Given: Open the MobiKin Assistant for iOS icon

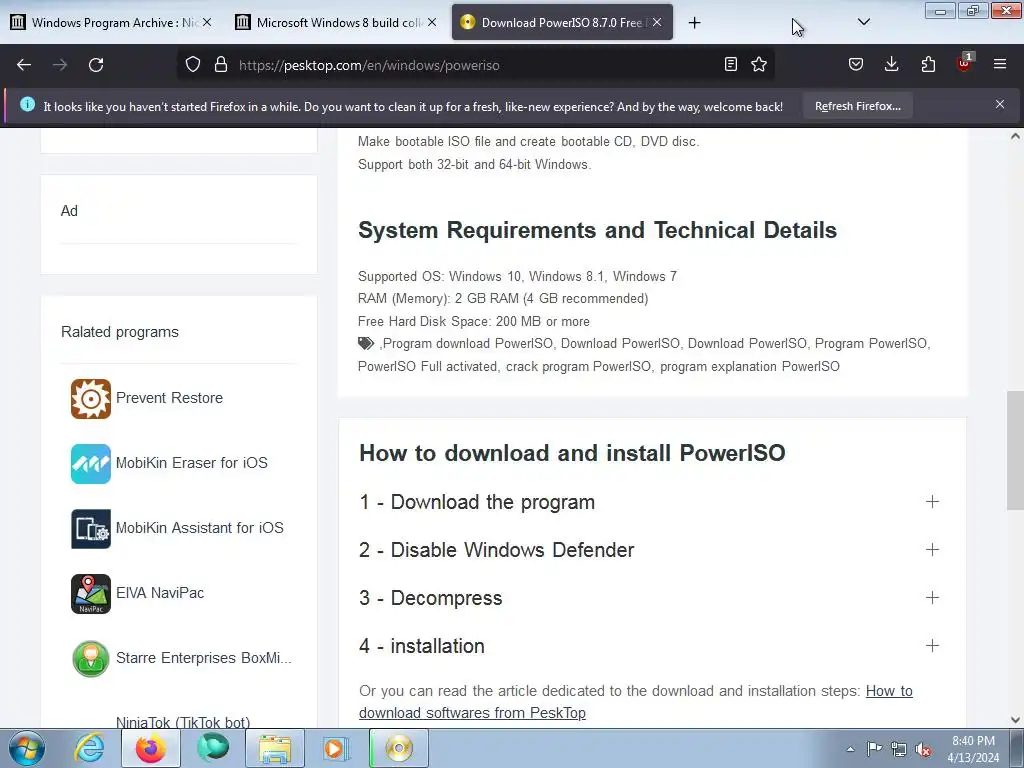Looking at the screenshot, I should pos(91,528).
